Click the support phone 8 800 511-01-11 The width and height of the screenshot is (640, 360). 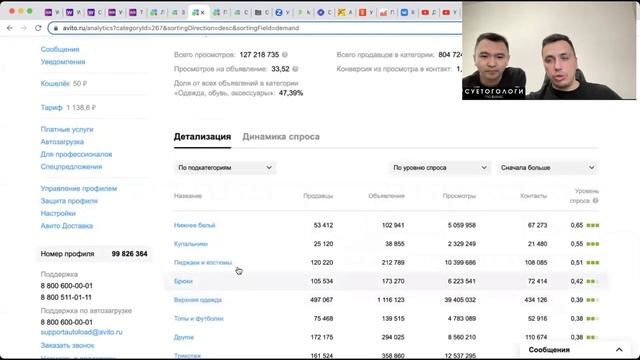point(66,297)
